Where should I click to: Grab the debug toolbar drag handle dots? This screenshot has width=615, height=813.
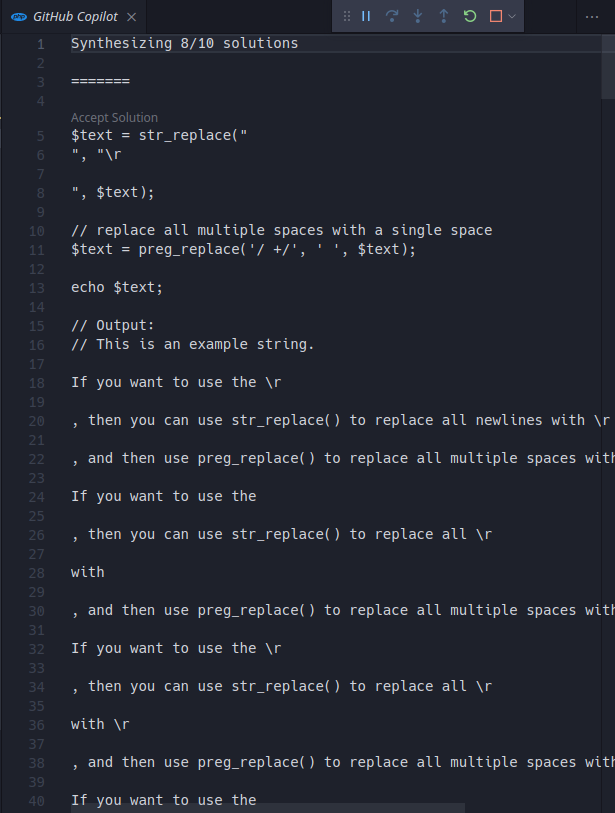(347, 16)
